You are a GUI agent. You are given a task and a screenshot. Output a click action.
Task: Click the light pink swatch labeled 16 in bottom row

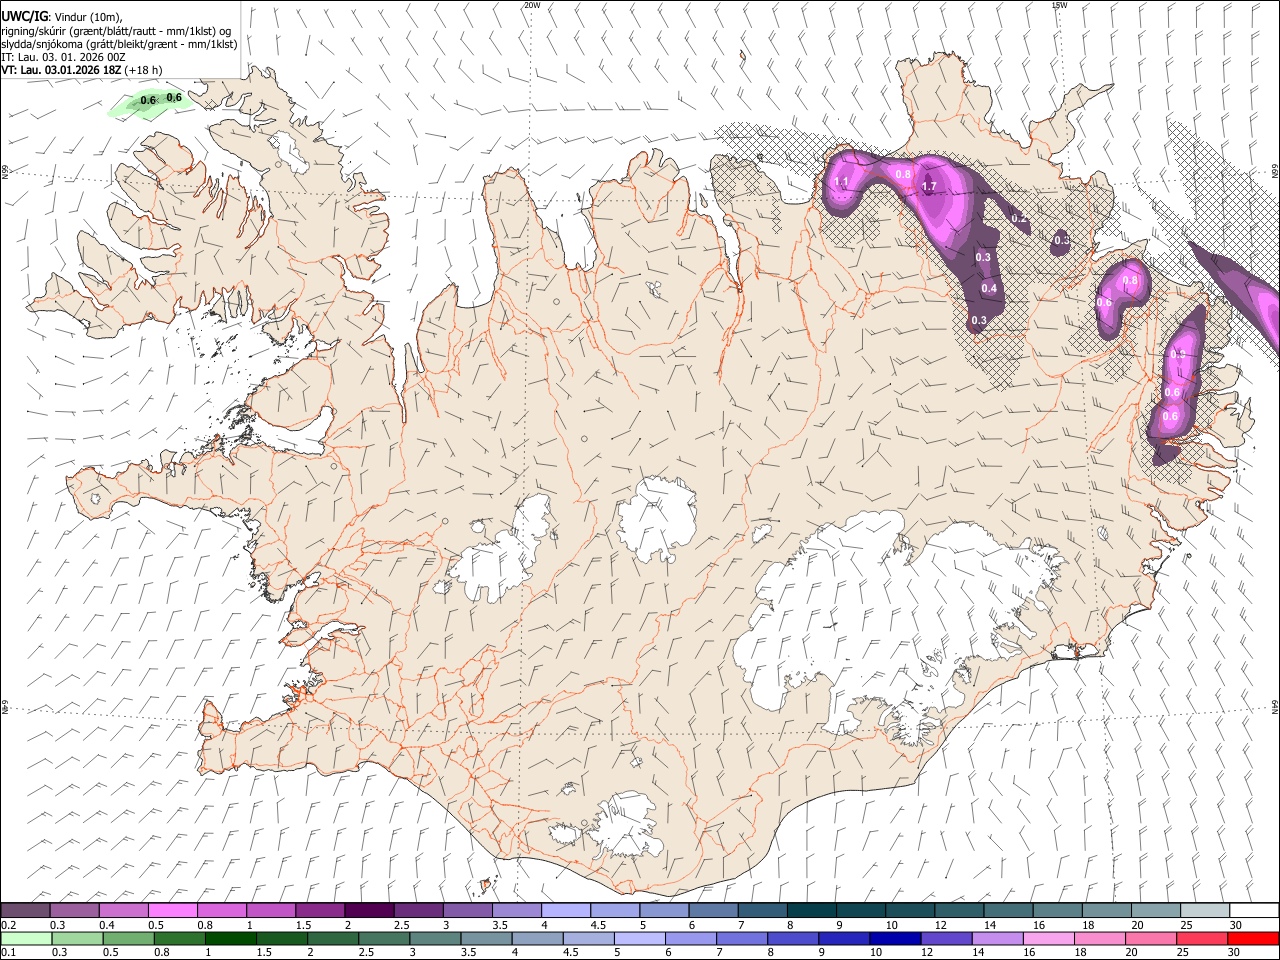click(x=1049, y=938)
